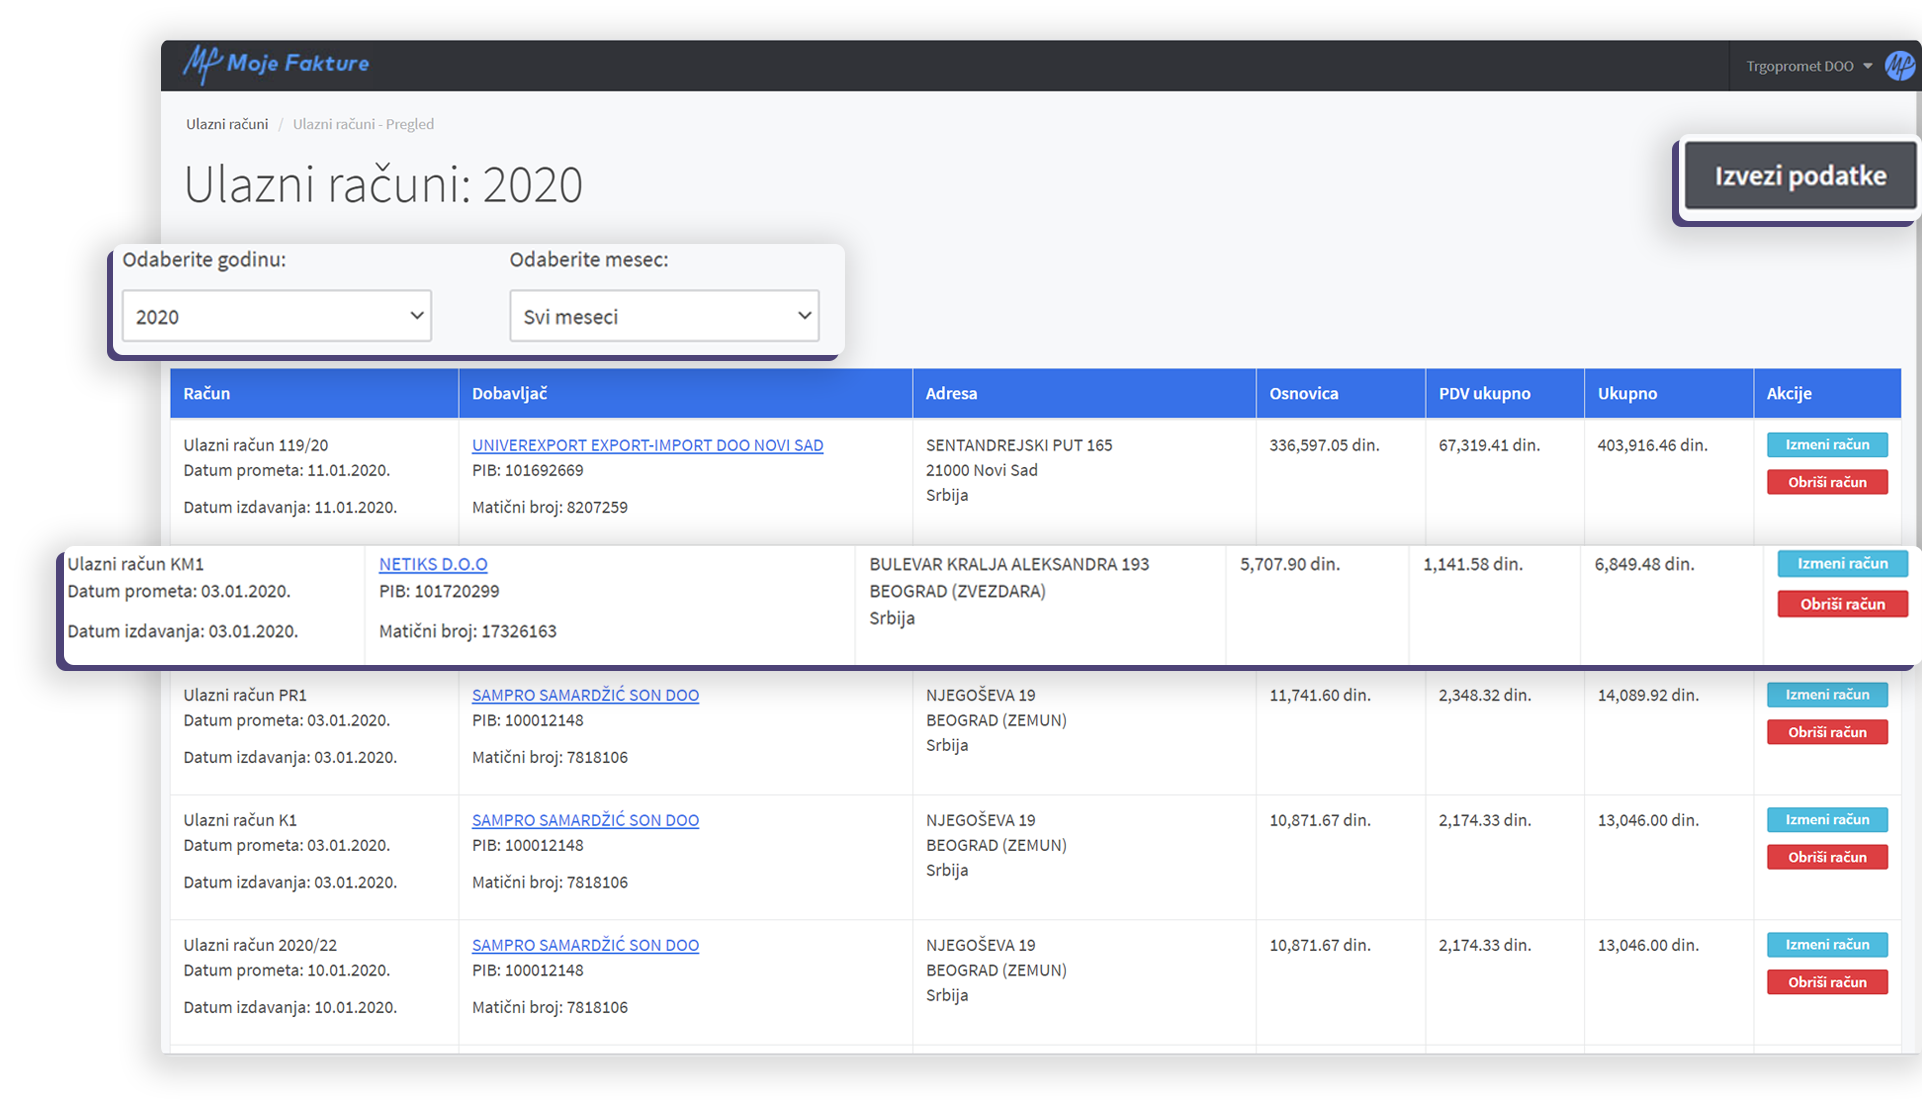Delete invoice PR1 with Obriši račun
This screenshot has height=1114, width=1922.
coord(1827,732)
